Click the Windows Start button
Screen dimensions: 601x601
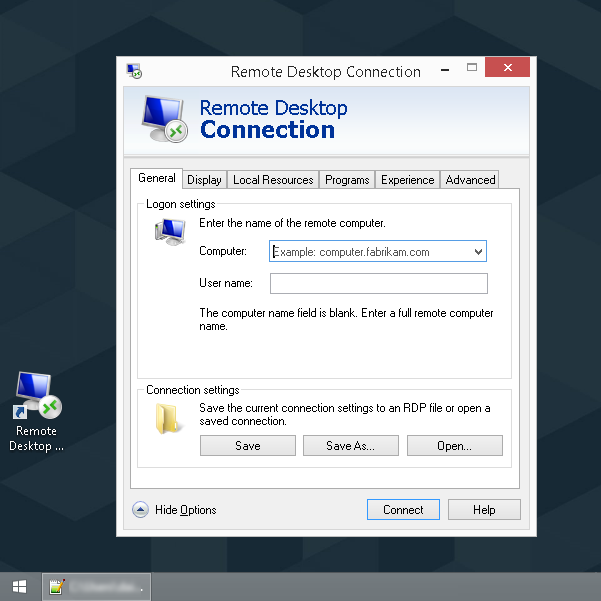(20, 586)
